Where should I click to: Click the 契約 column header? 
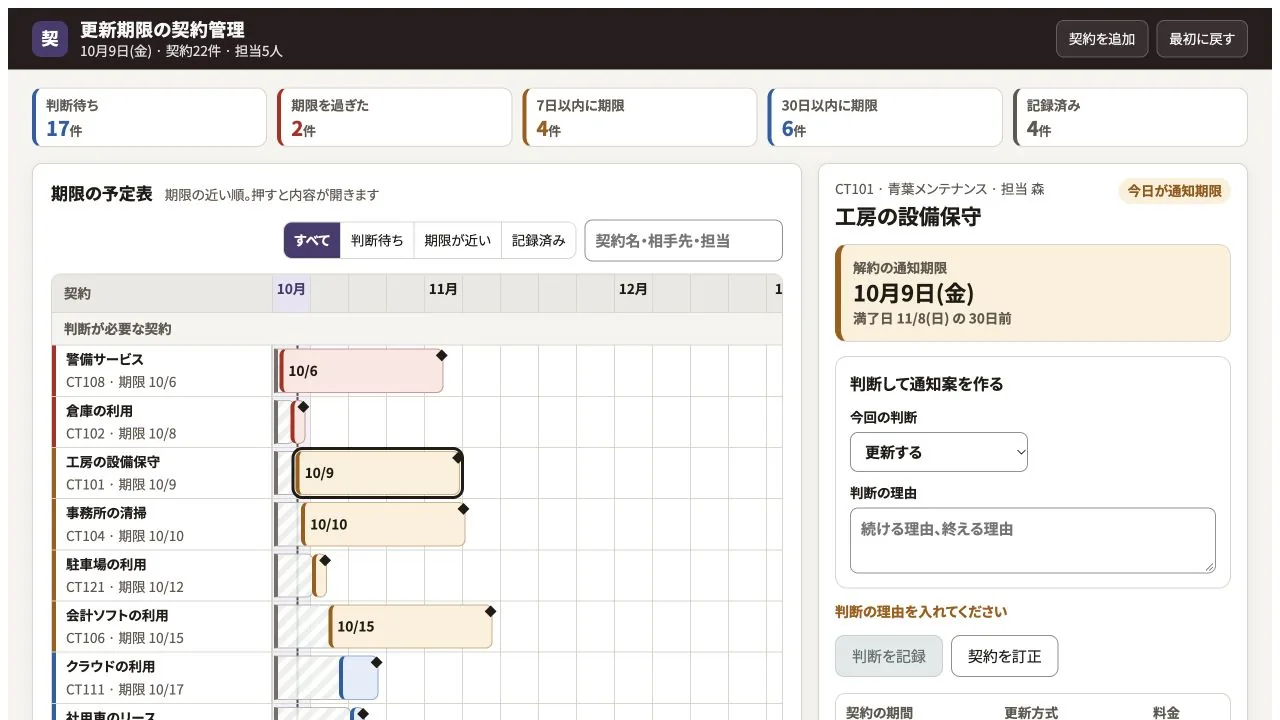pyautogui.click(x=162, y=293)
